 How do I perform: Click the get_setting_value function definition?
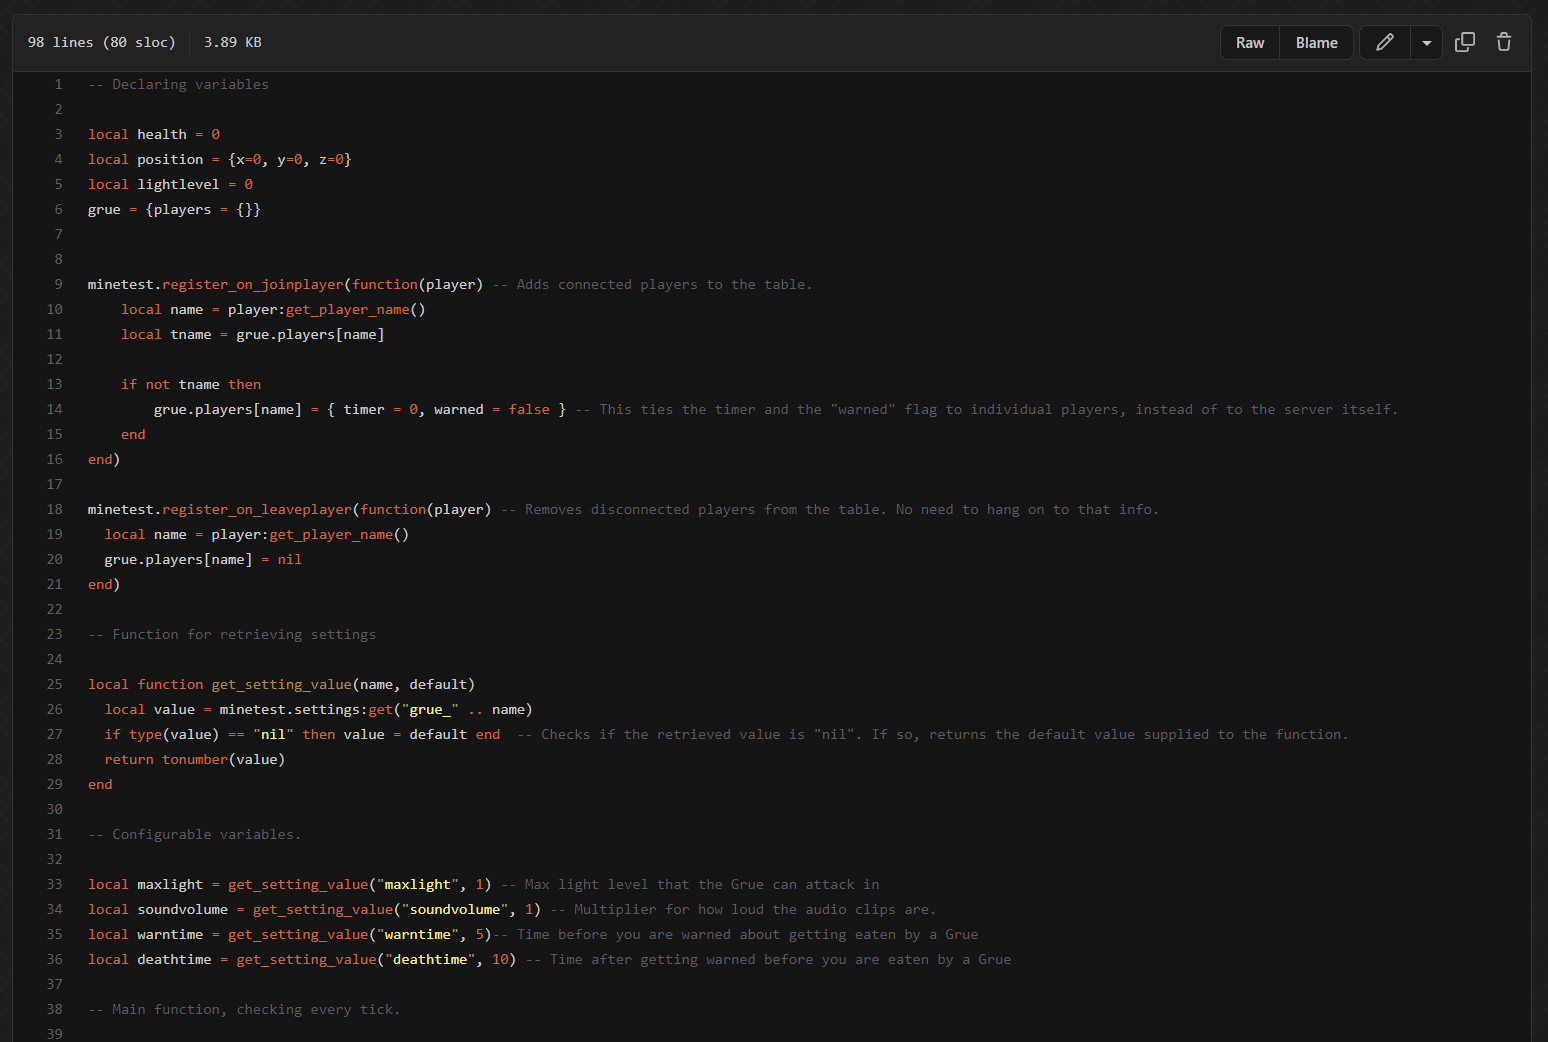pyautogui.click(x=281, y=685)
